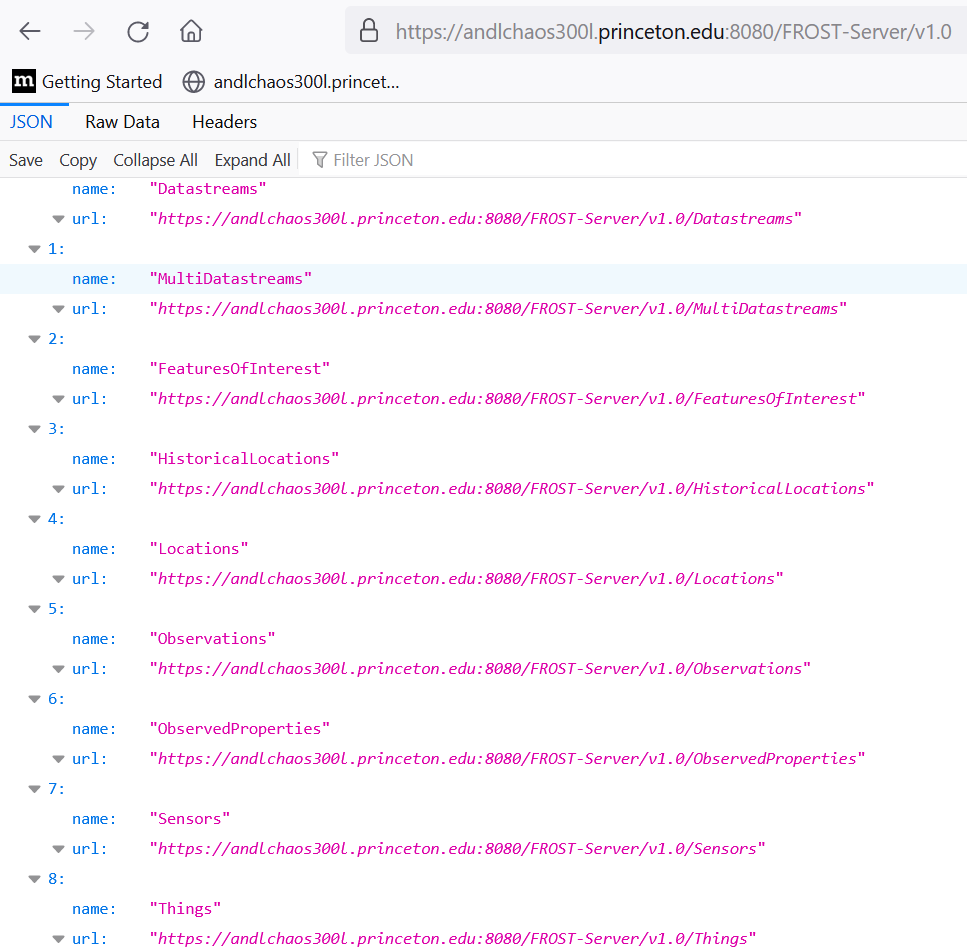Image resolution: width=967 pixels, height=950 pixels.
Task: Select the JSON viewer tab
Action: 31,122
